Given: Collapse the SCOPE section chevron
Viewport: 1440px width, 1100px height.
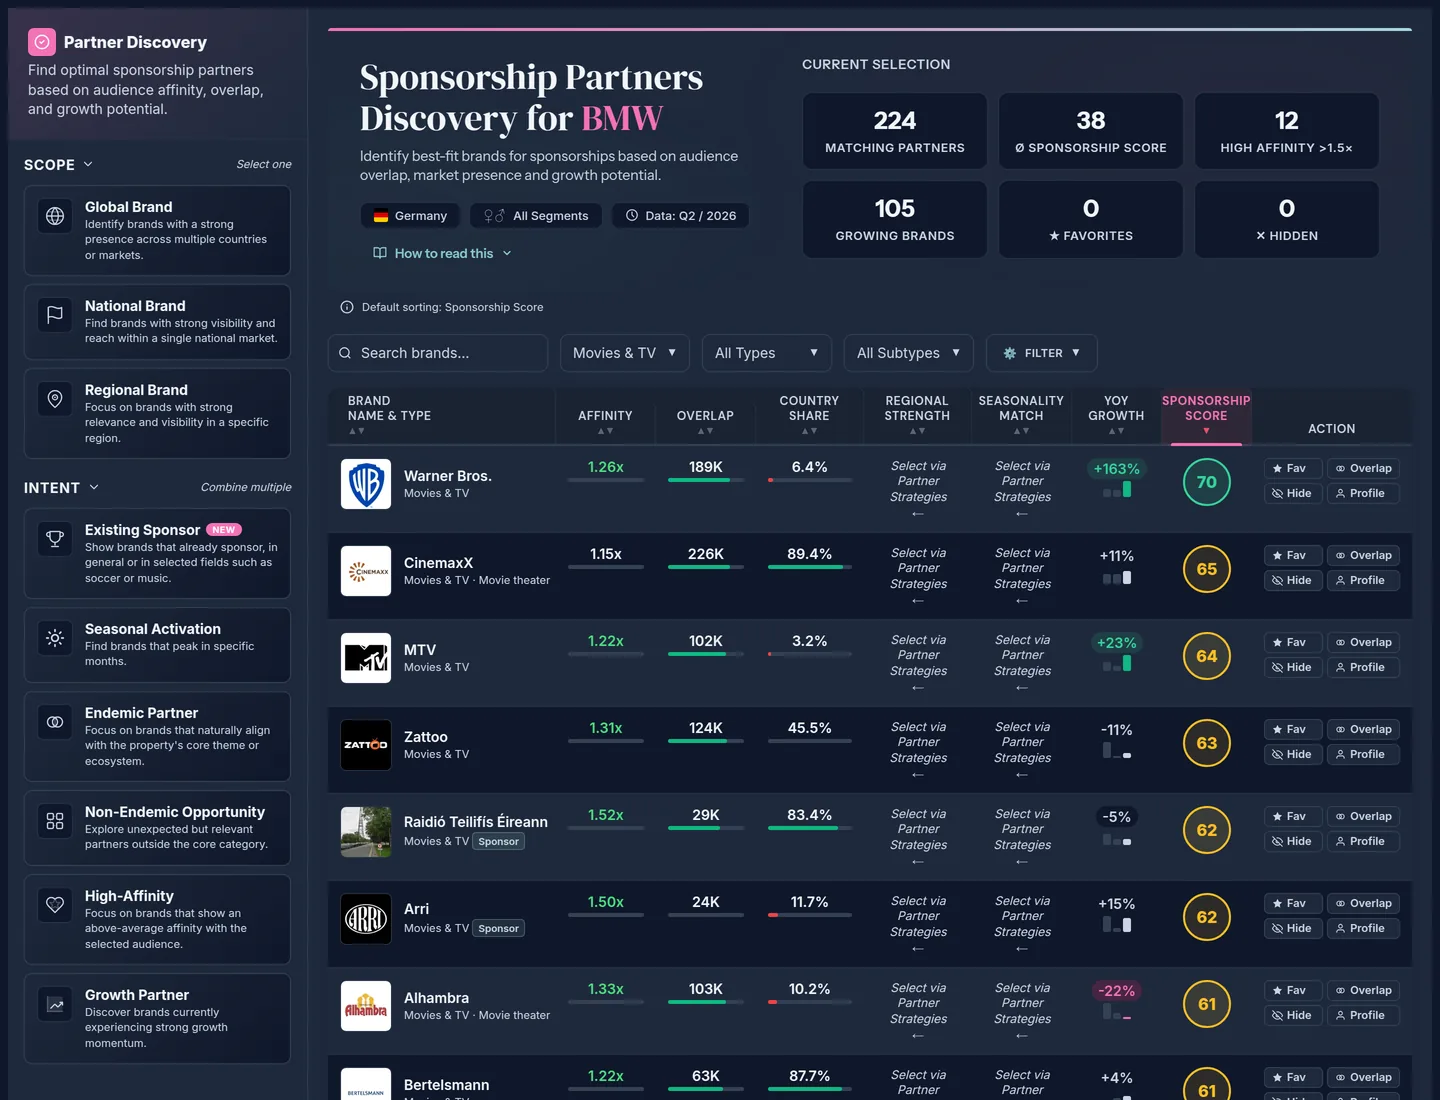Looking at the screenshot, I should click(88, 164).
